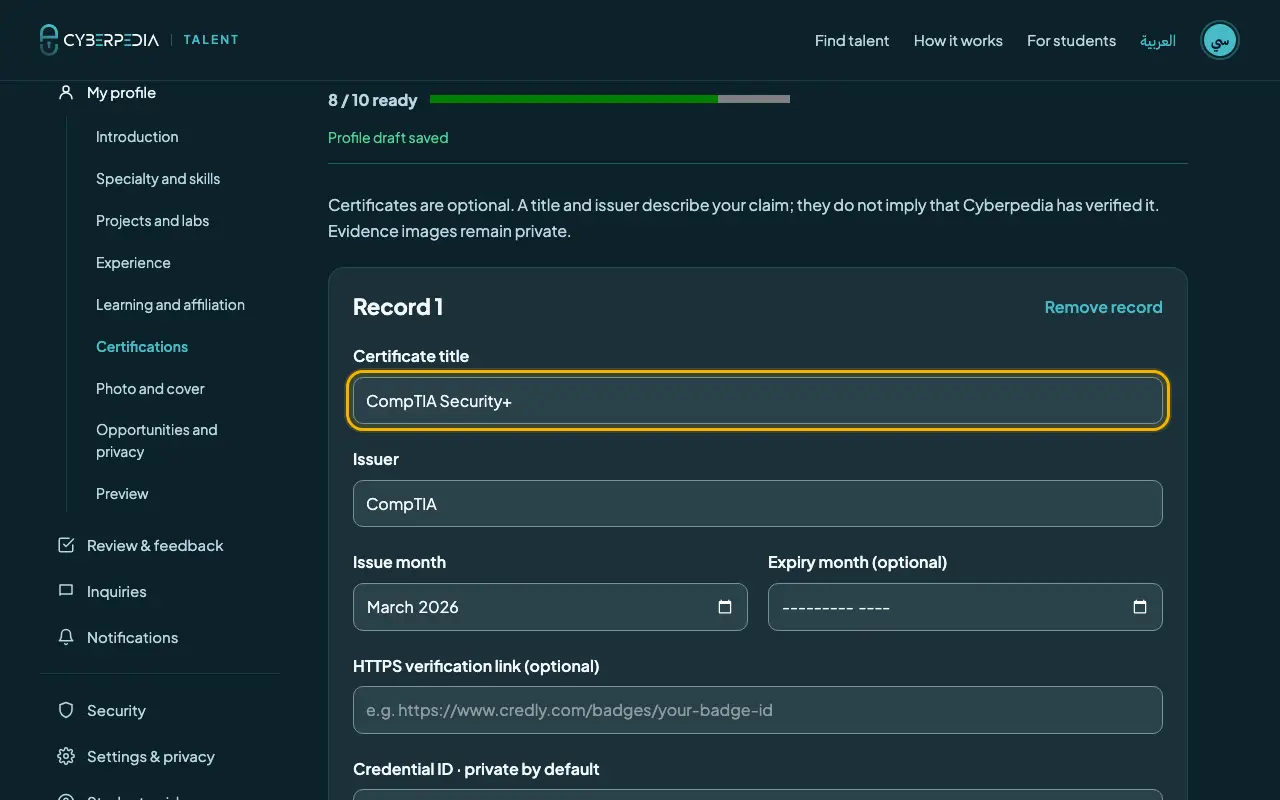The width and height of the screenshot is (1280, 800).
Task: Open For students page
Action: click(1071, 41)
